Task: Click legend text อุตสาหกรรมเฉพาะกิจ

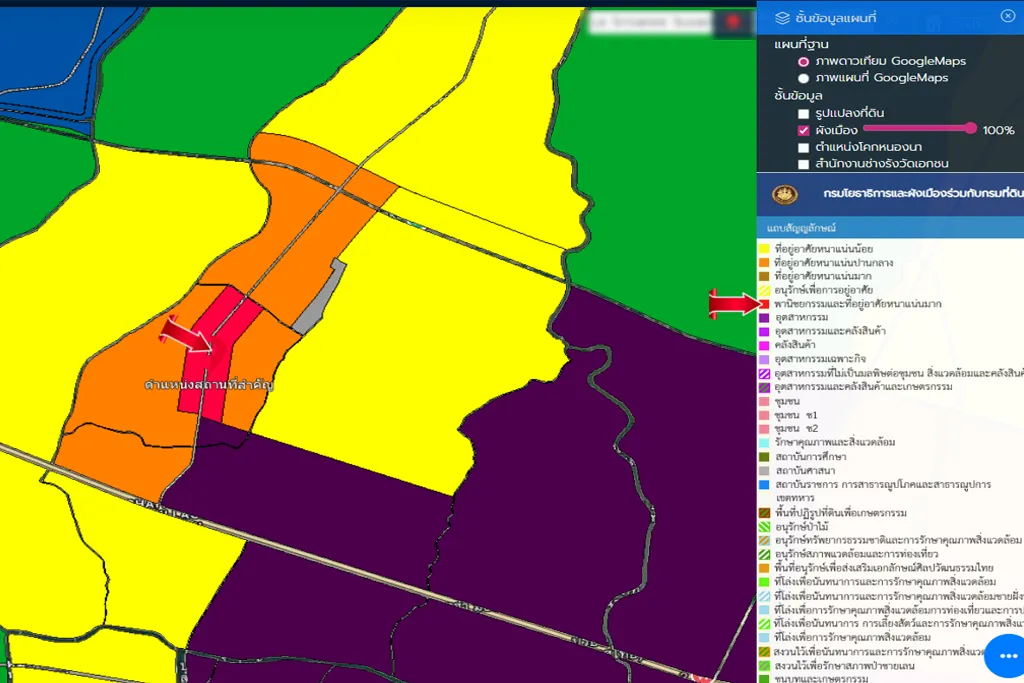Action: 820,359
